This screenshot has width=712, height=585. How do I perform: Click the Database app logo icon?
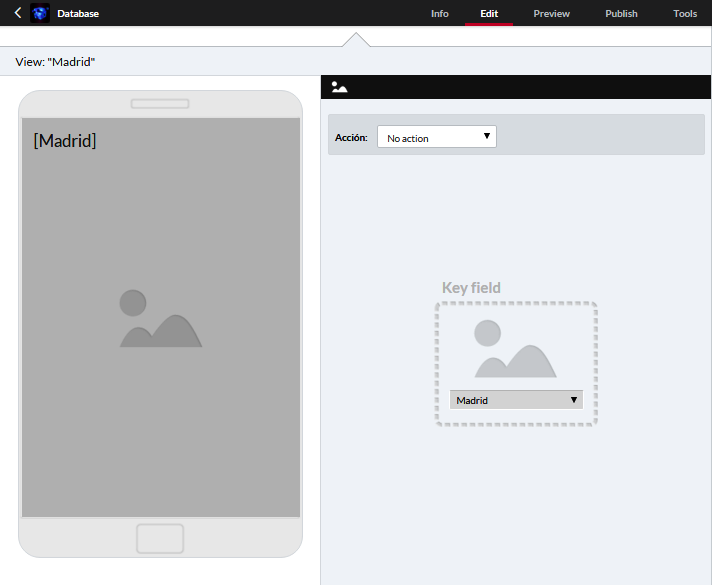[x=40, y=13]
